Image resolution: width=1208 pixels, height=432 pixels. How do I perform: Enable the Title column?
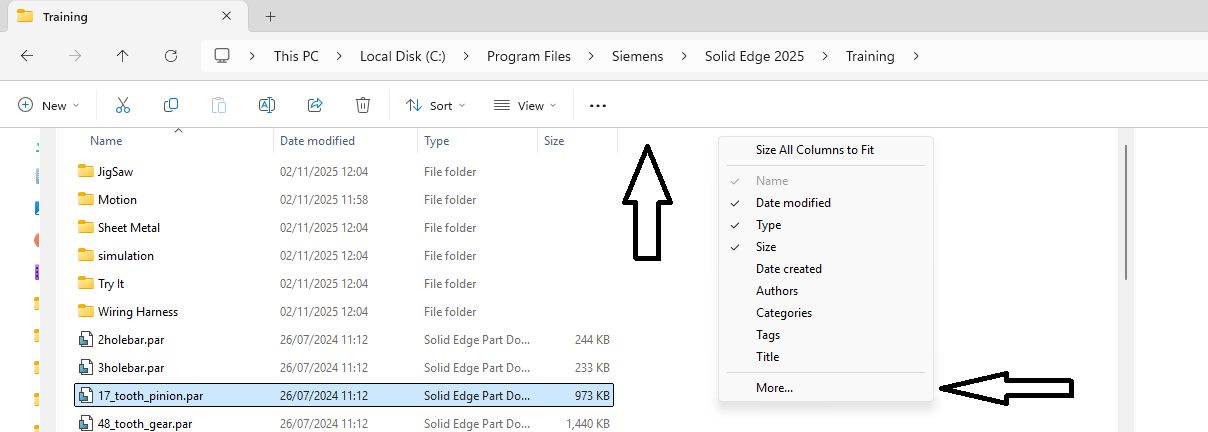coord(826,357)
